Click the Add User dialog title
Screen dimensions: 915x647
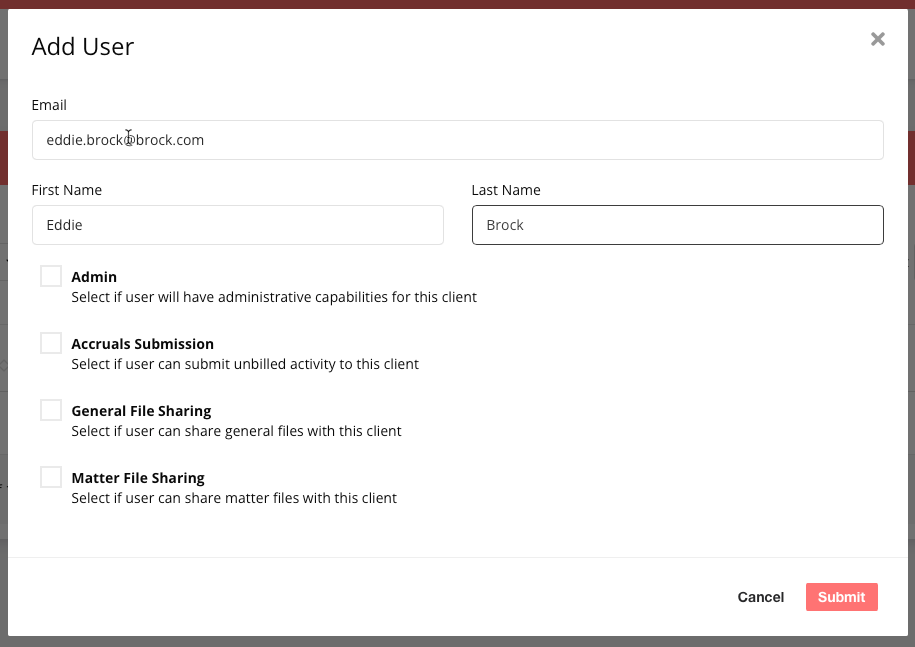[x=83, y=46]
